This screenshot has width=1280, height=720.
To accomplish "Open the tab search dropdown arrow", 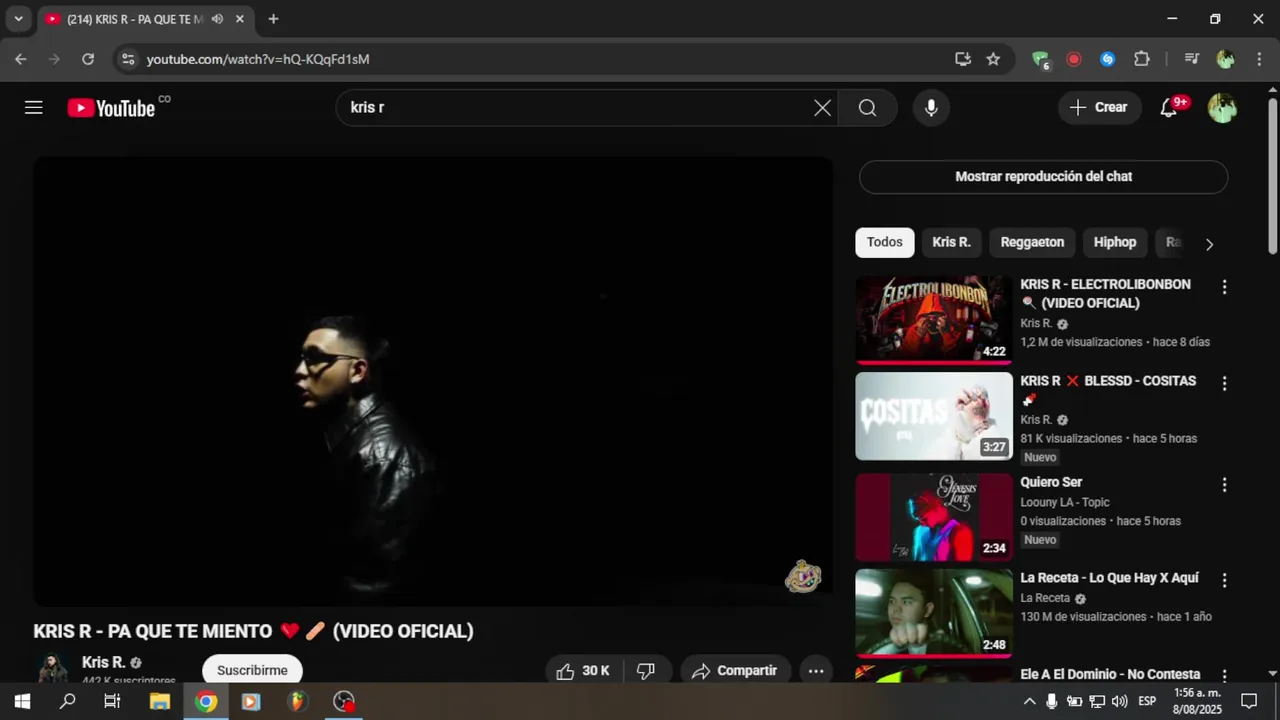I will tap(18, 19).
